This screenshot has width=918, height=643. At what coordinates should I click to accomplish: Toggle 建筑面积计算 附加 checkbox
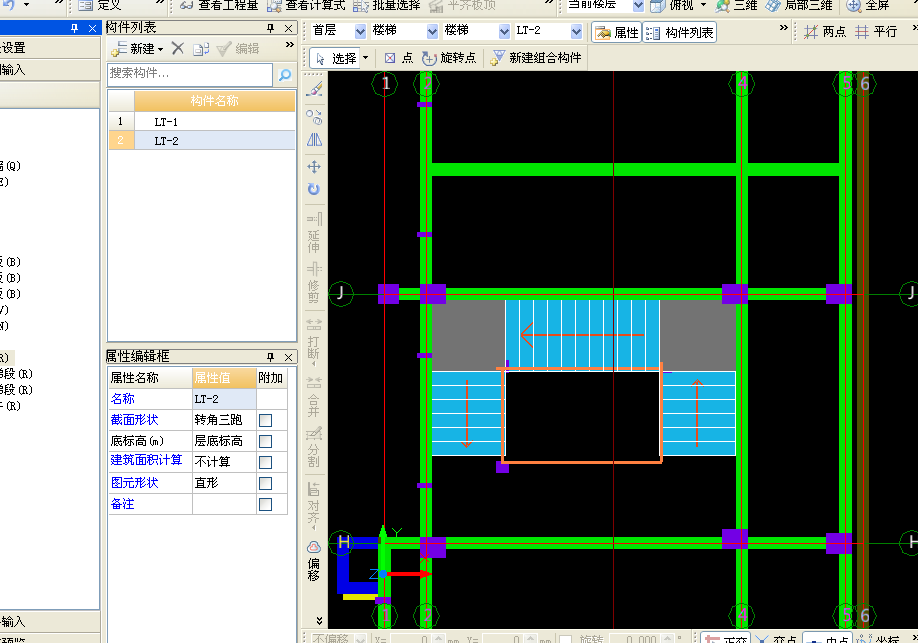pyautogui.click(x=266, y=463)
